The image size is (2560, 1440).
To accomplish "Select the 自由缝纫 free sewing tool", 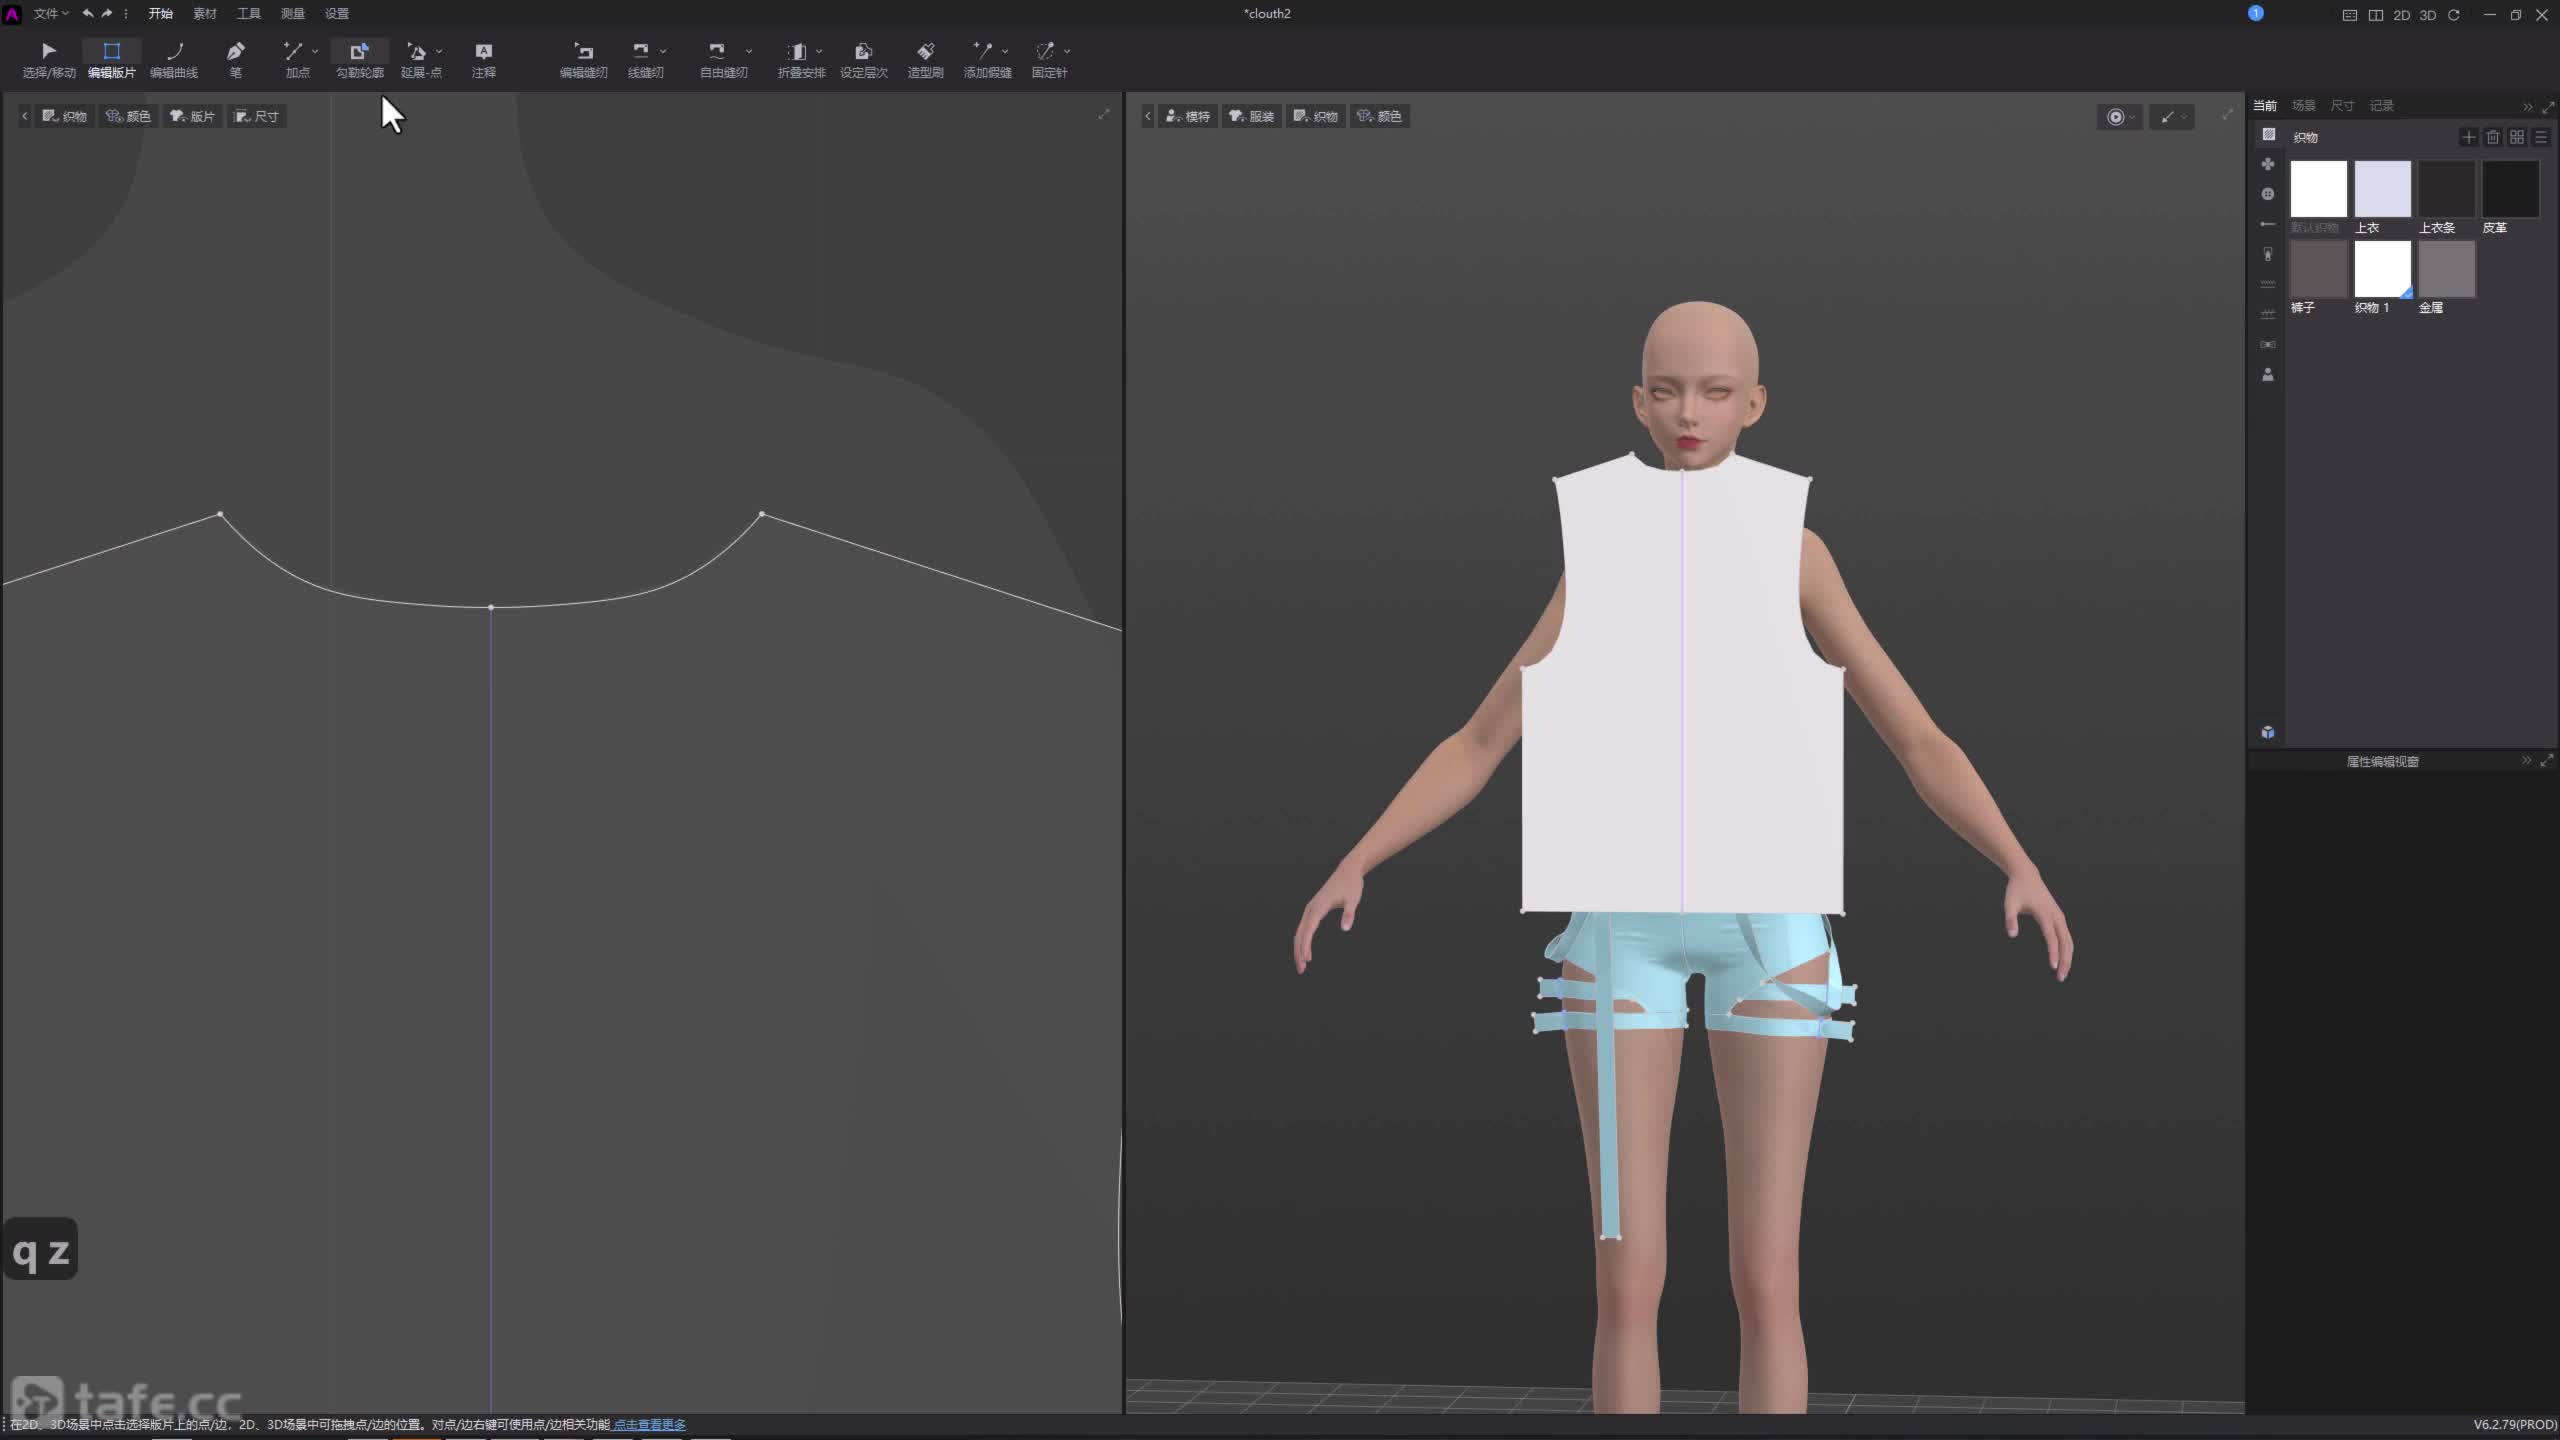I will (722, 59).
